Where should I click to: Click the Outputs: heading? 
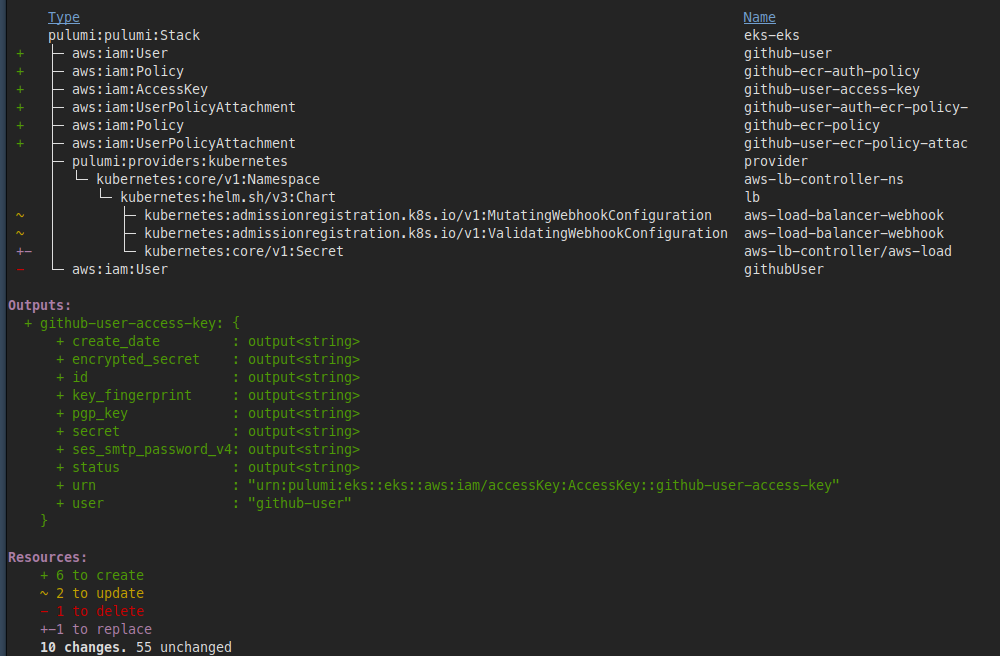click(40, 305)
